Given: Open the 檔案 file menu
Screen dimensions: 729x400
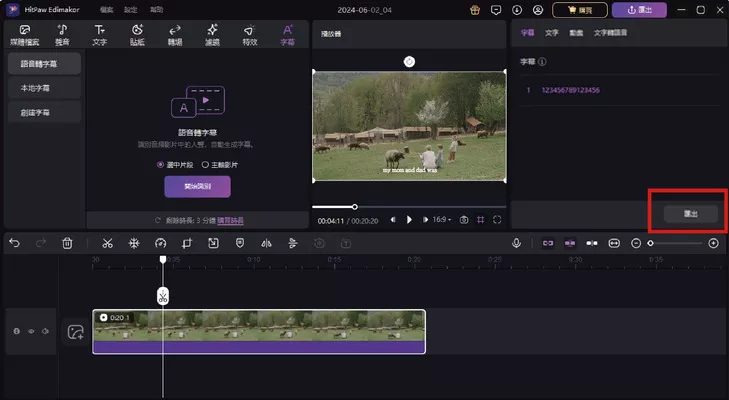Looking at the screenshot, I should pos(106,10).
